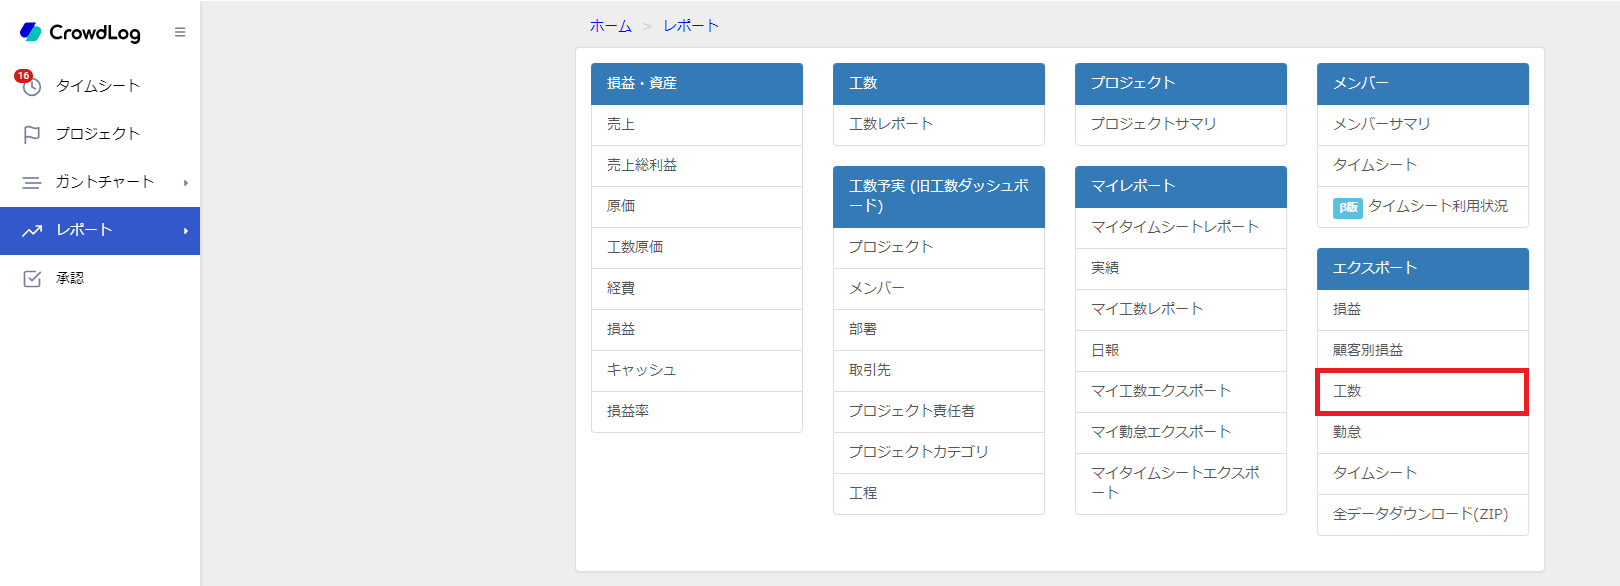The height and width of the screenshot is (586, 1620).
Task: Click the β版 badge next to タイムシート利用状況
Action: (x=1348, y=207)
